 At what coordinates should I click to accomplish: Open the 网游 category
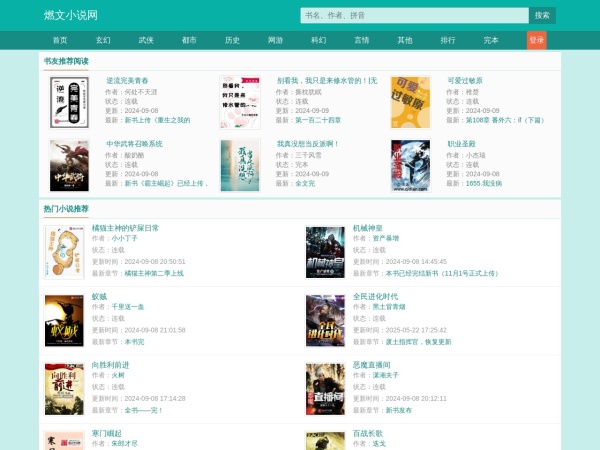point(275,40)
